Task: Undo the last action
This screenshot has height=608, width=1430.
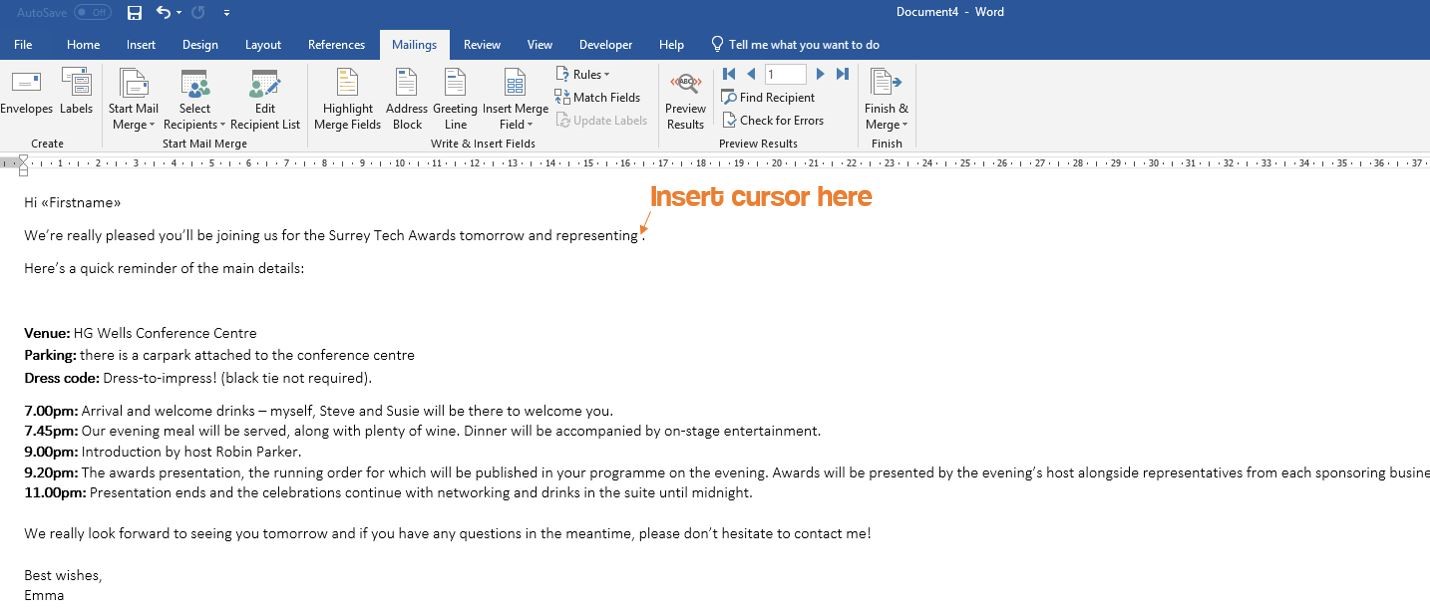Action: click(x=163, y=13)
